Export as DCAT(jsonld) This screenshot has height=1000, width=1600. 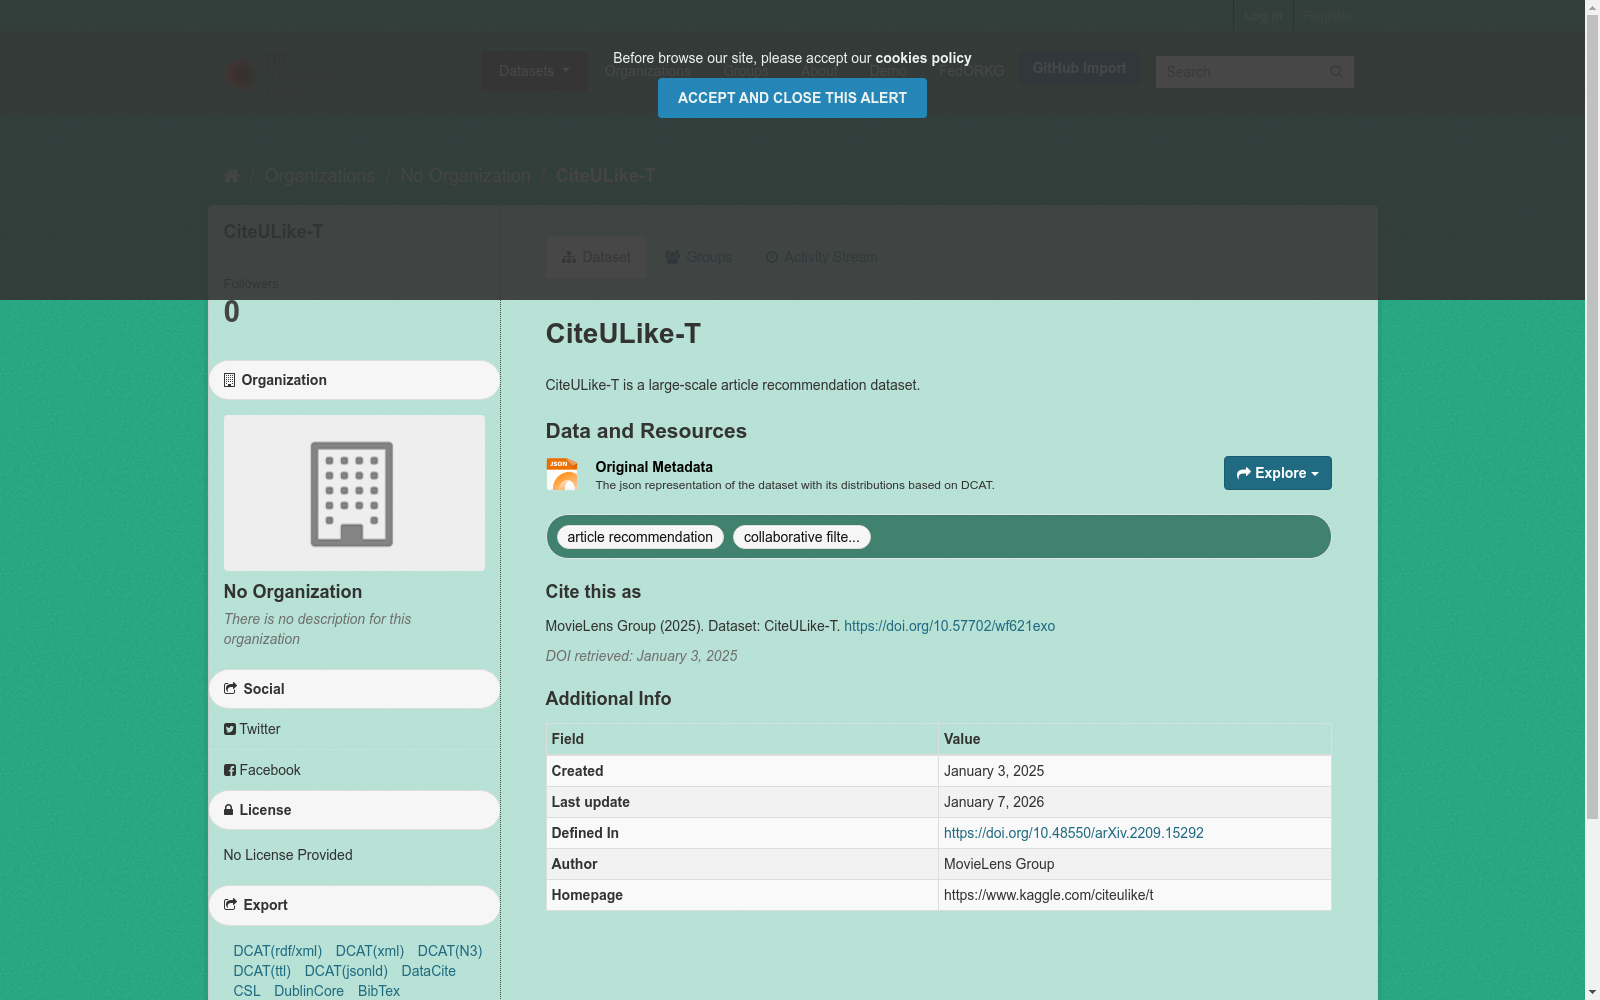coord(346,971)
